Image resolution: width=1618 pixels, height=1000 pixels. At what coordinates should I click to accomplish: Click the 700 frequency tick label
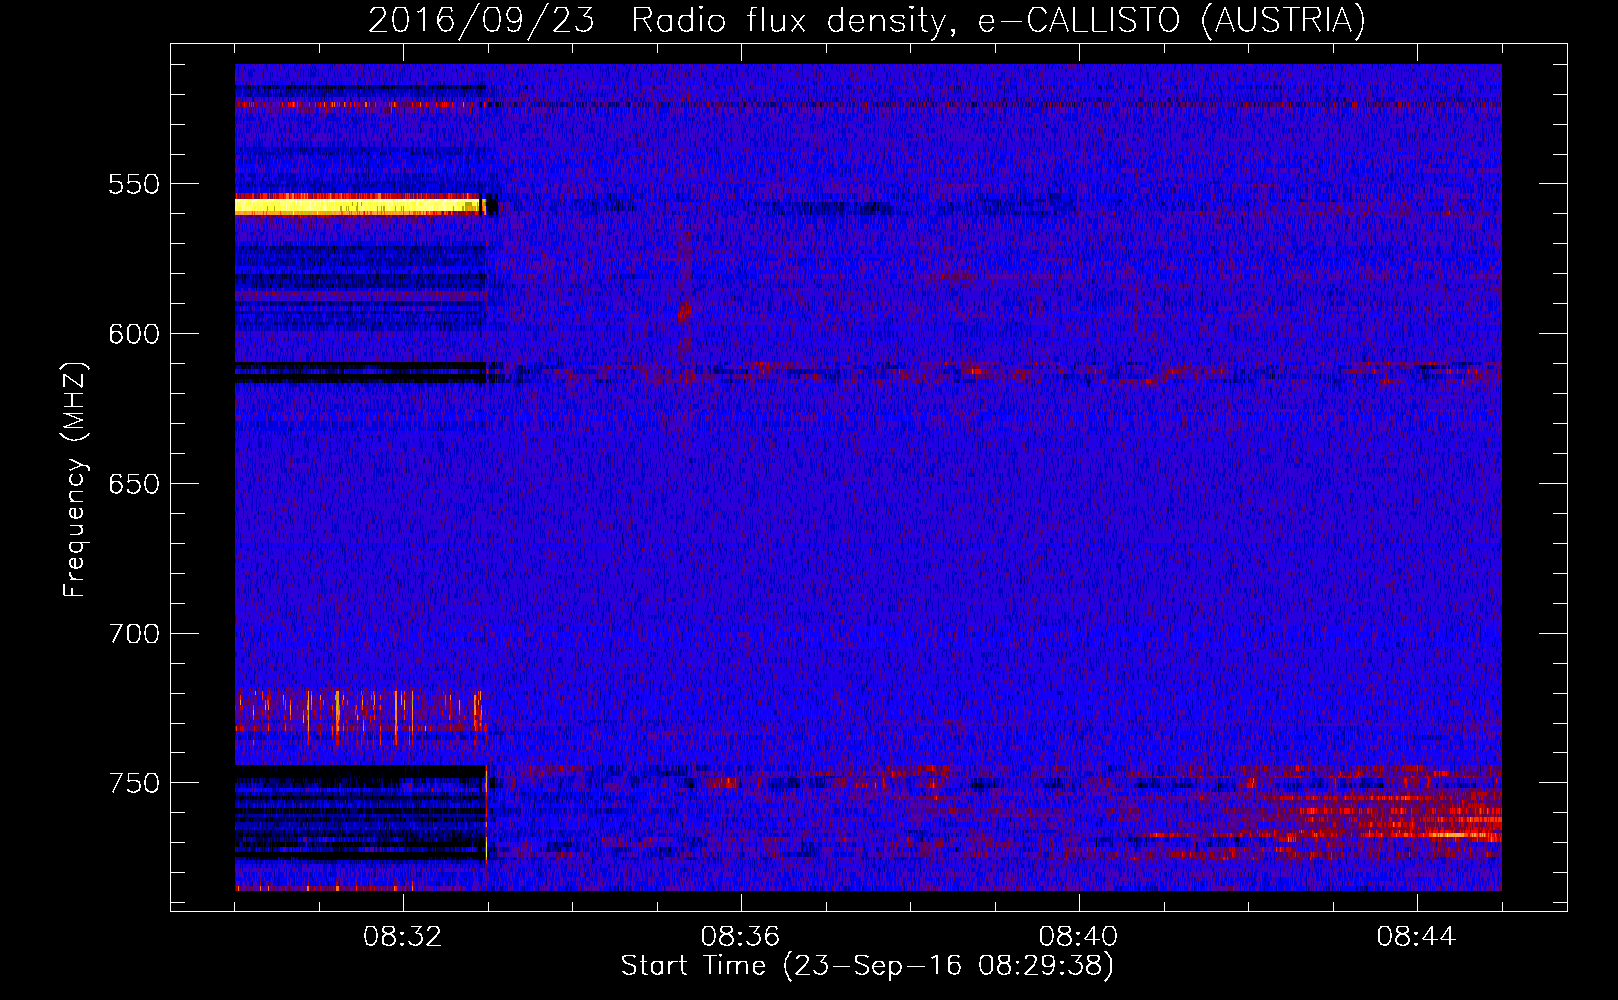134,634
